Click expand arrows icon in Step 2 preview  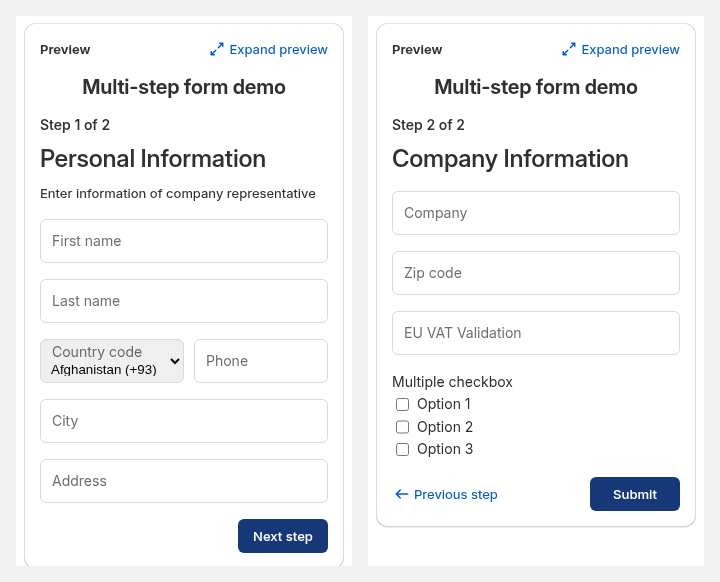point(569,50)
